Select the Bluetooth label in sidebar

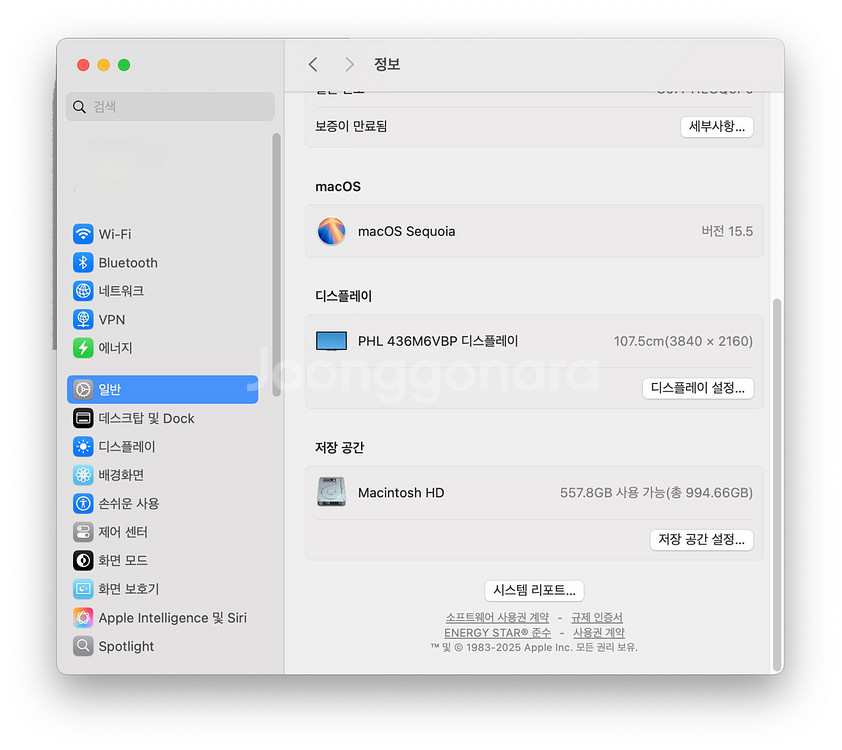(128, 263)
